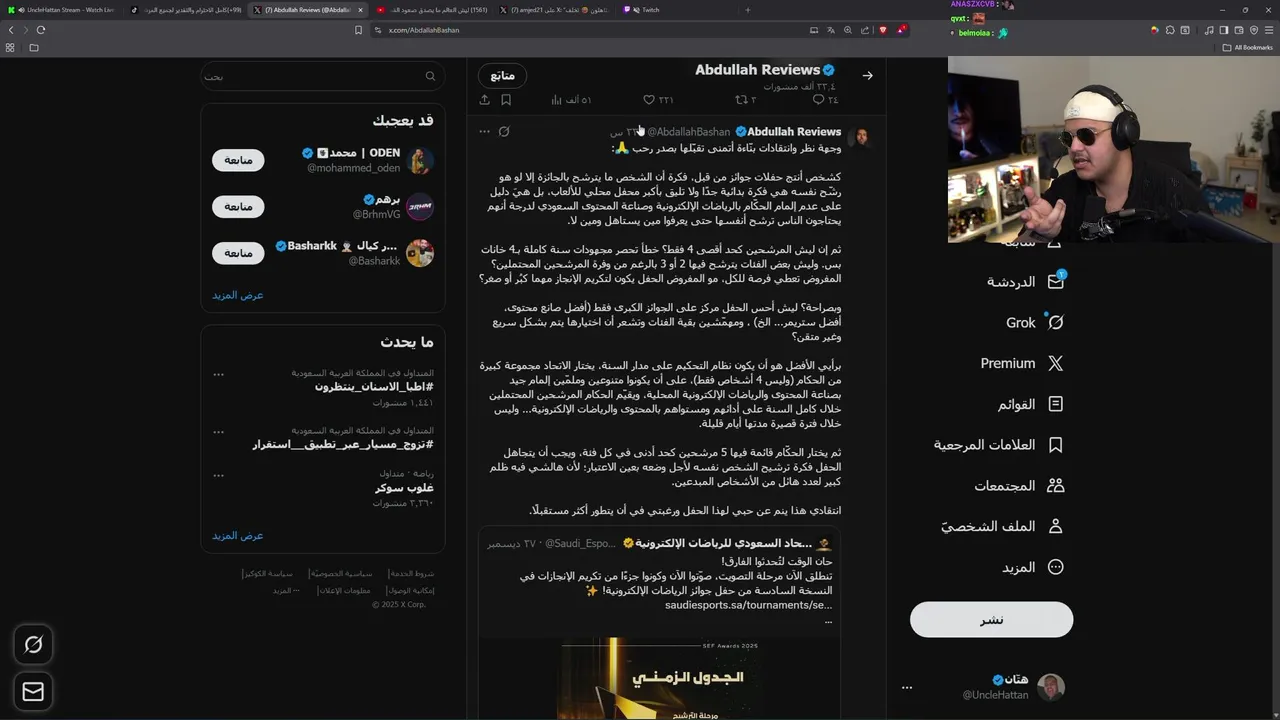Reload the page
This screenshot has height=720, width=1280.
click(x=41, y=30)
